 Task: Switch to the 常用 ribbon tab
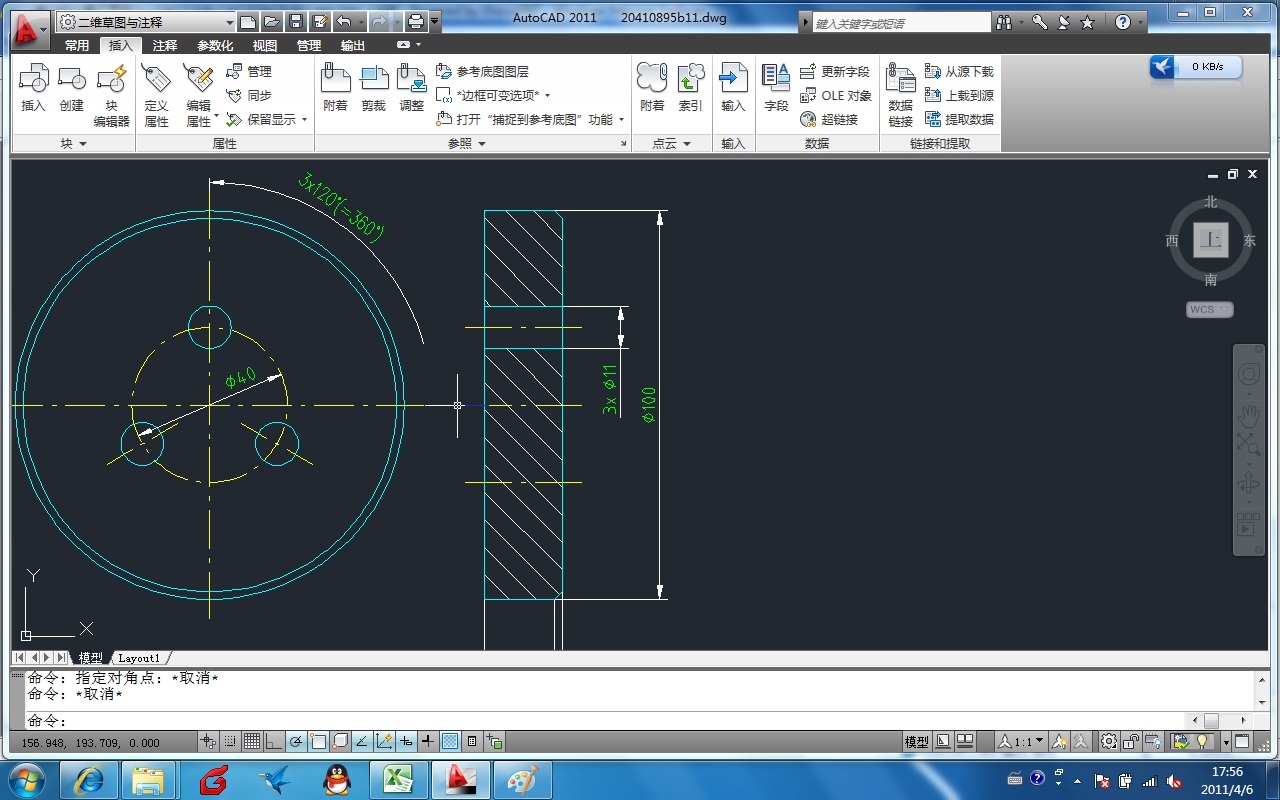click(x=77, y=45)
